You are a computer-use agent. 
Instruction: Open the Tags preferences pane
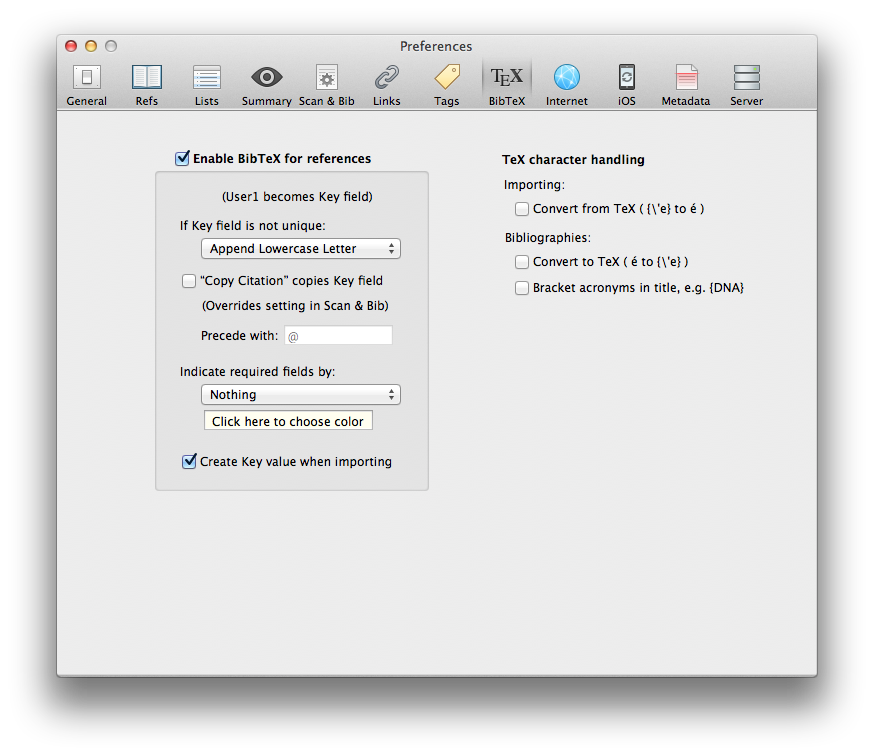tap(447, 84)
